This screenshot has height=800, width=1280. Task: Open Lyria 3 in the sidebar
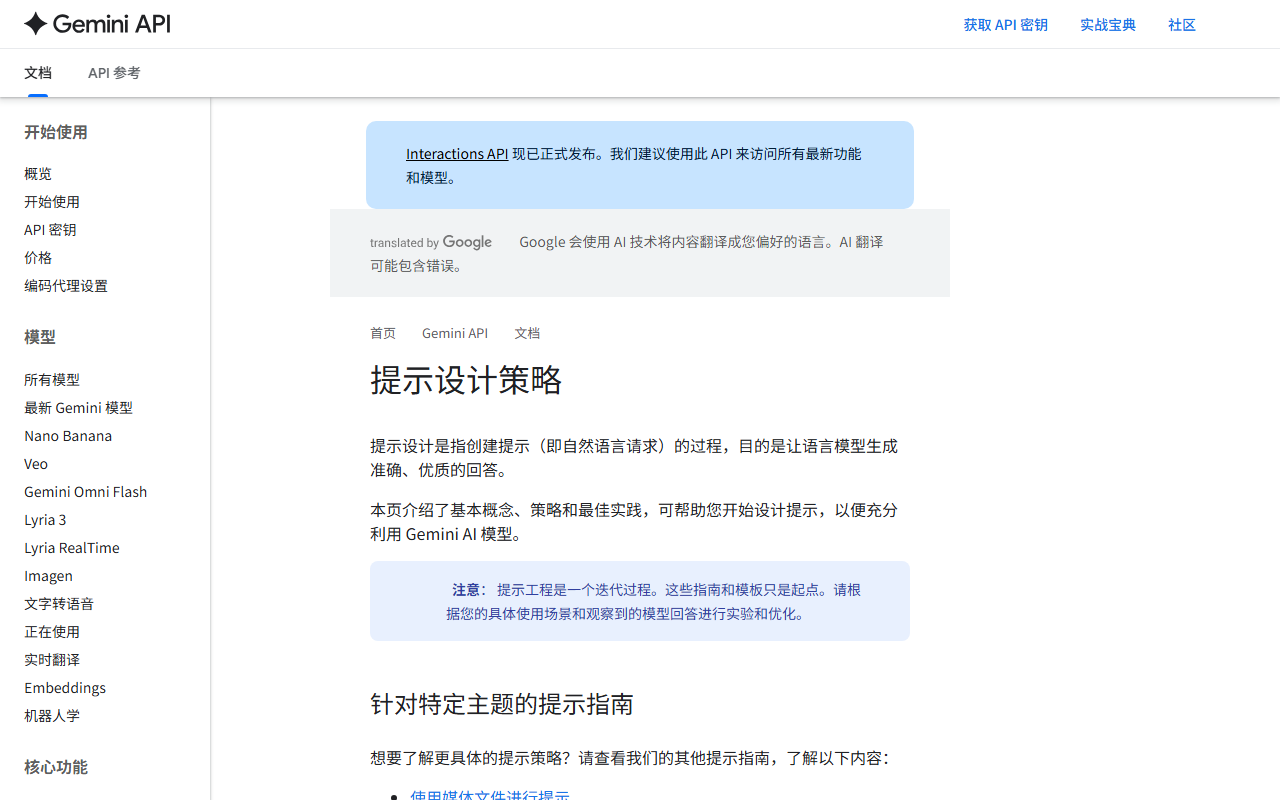pos(45,520)
